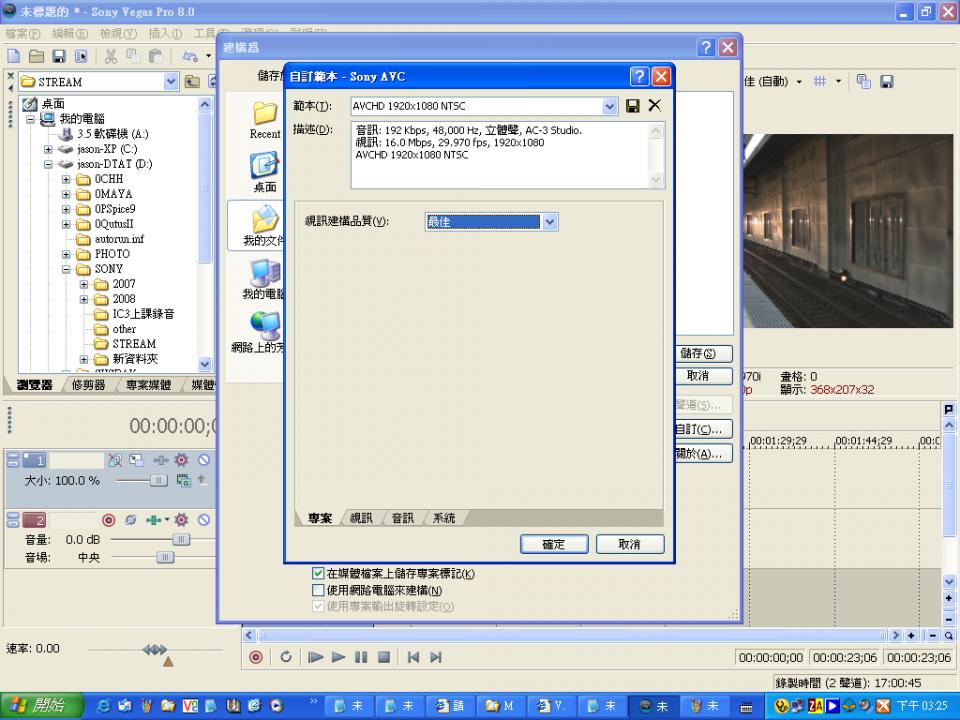Image resolution: width=960 pixels, height=720 pixels.
Task: Expand the 0CHH folder node
Action: [66, 179]
